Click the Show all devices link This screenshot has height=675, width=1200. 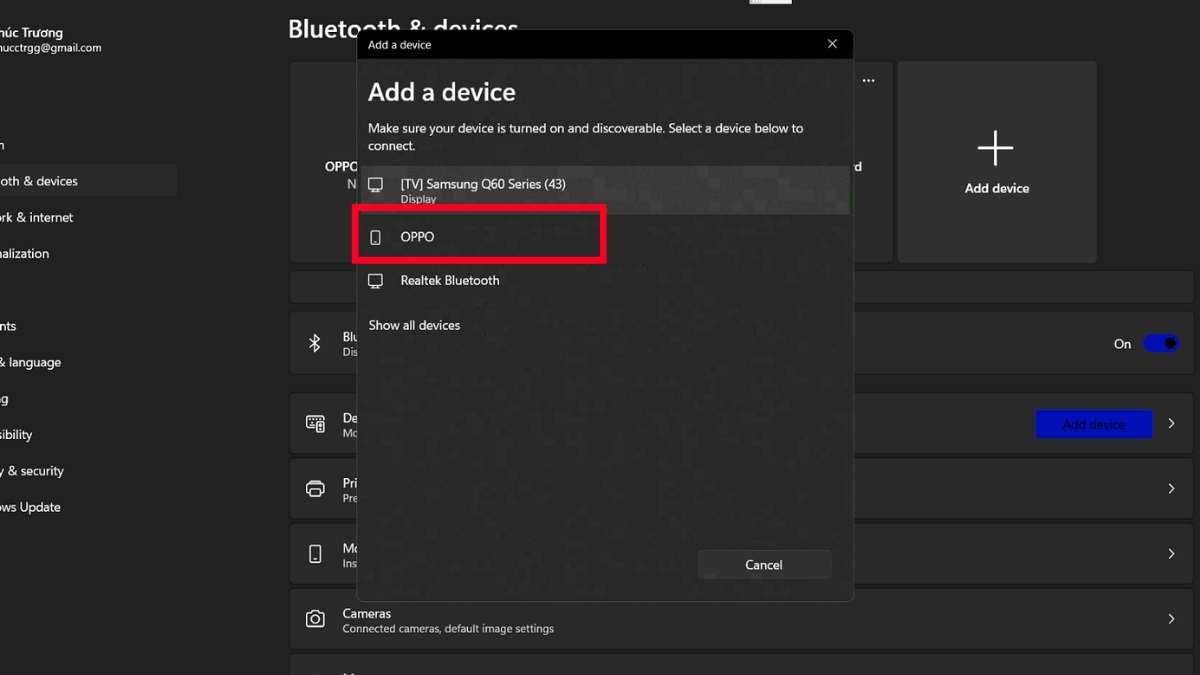[414, 325]
